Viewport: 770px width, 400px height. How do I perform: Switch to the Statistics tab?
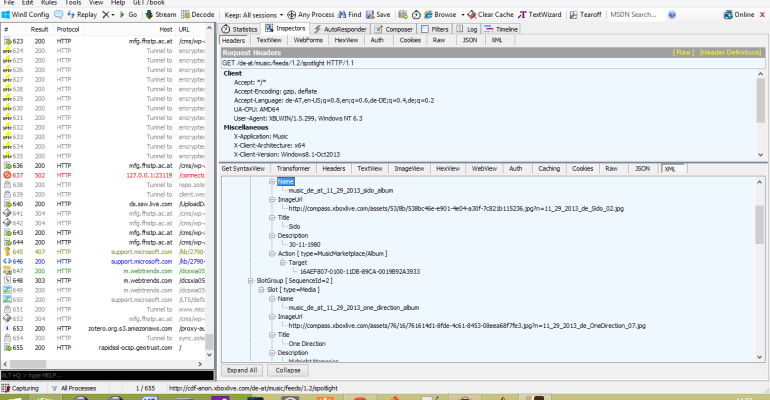[x=239, y=29]
